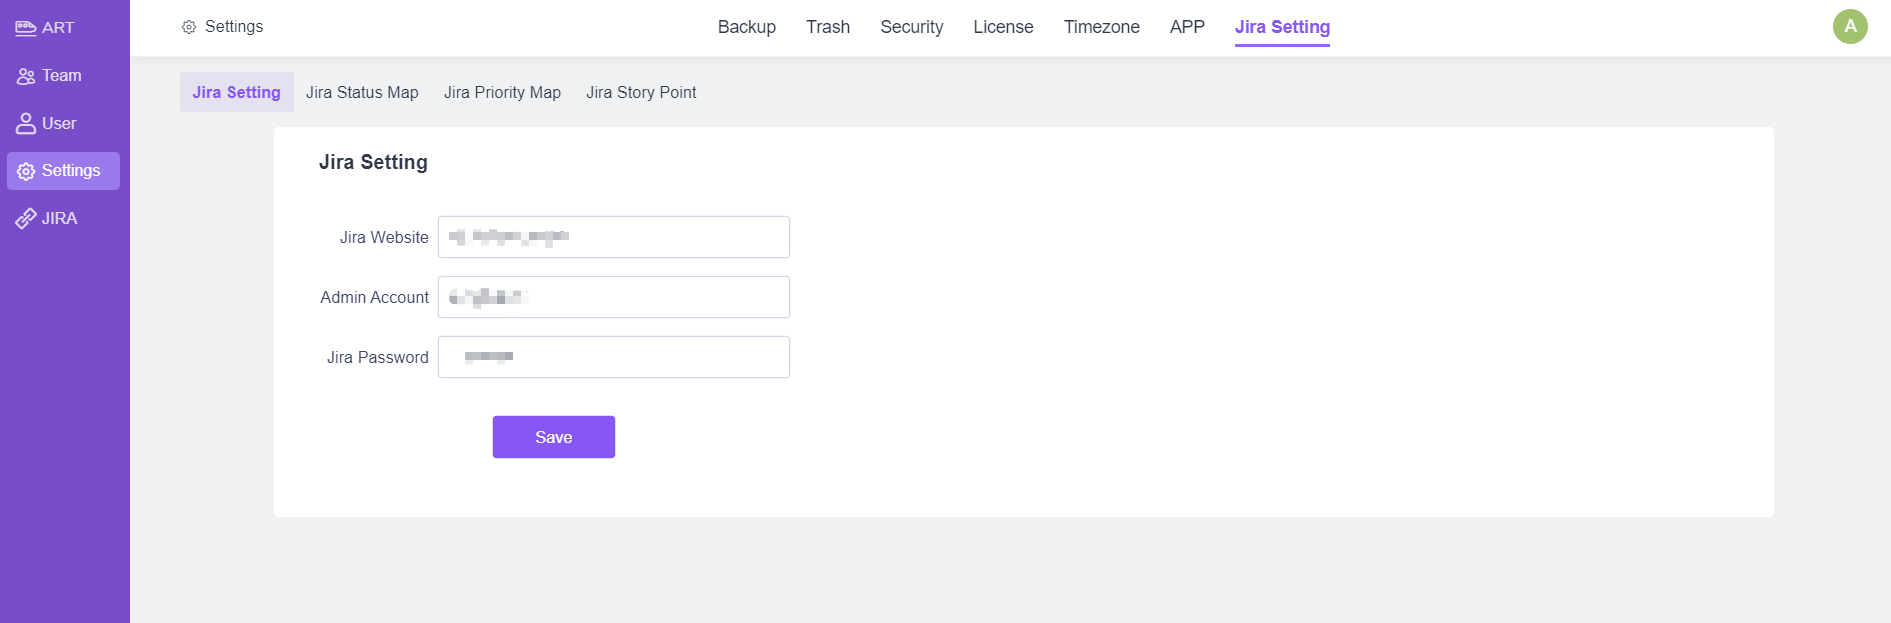Select the Jira Setting top tab
The image size is (1891, 623).
1282,27
